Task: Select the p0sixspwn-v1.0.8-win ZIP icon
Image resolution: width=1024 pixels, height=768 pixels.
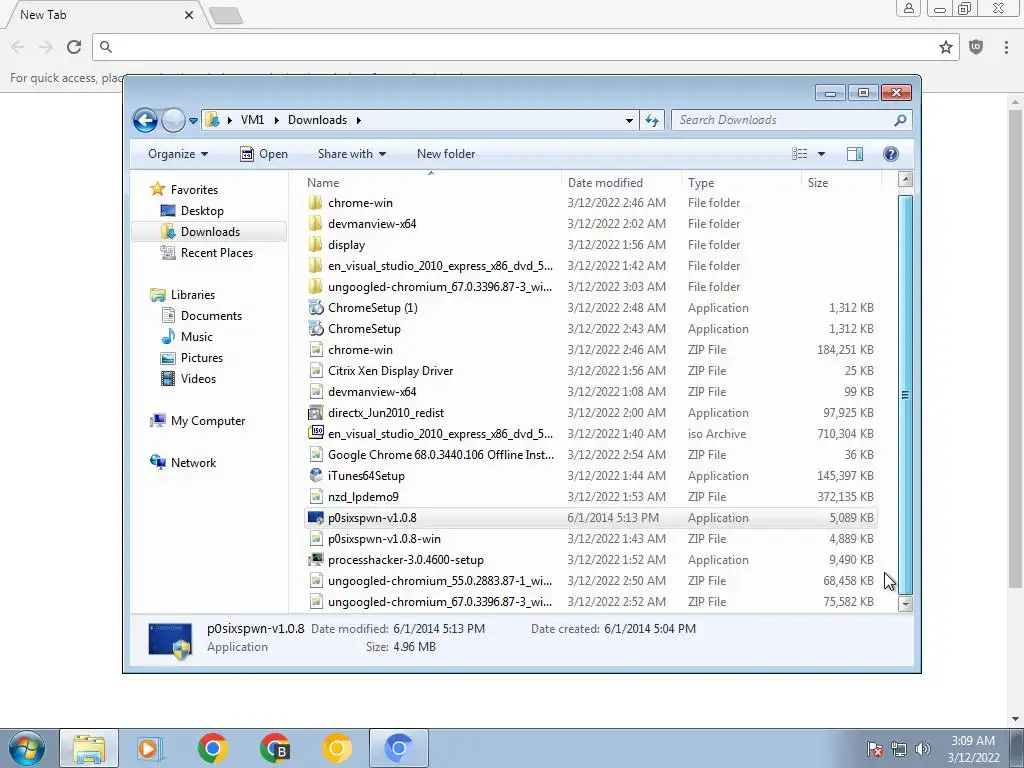Action: (x=315, y=539)
